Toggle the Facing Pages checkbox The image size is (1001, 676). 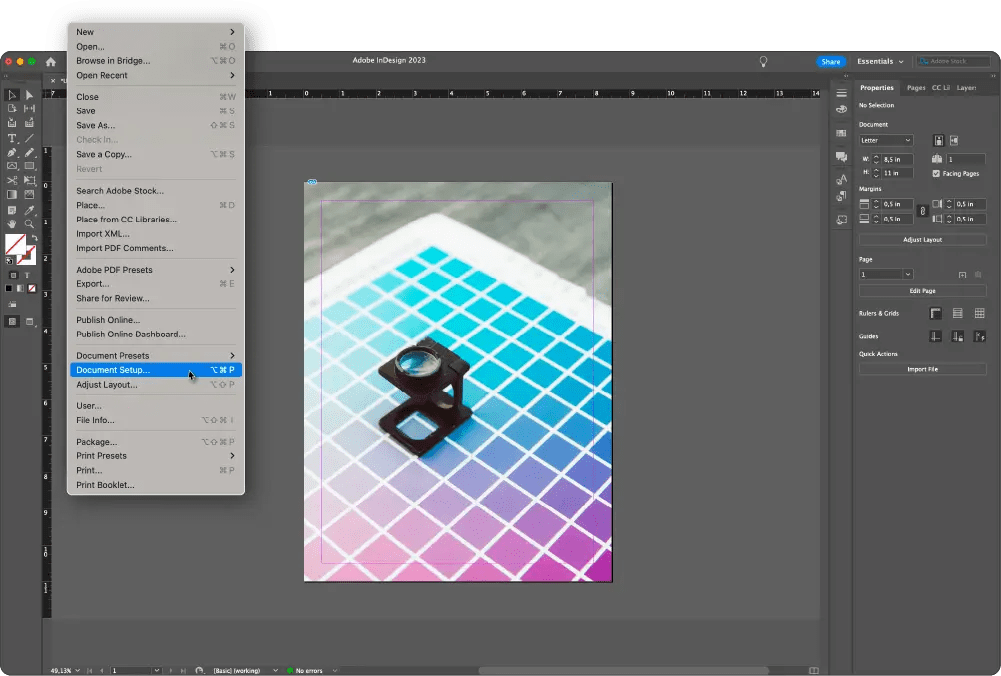click(935, 173)
